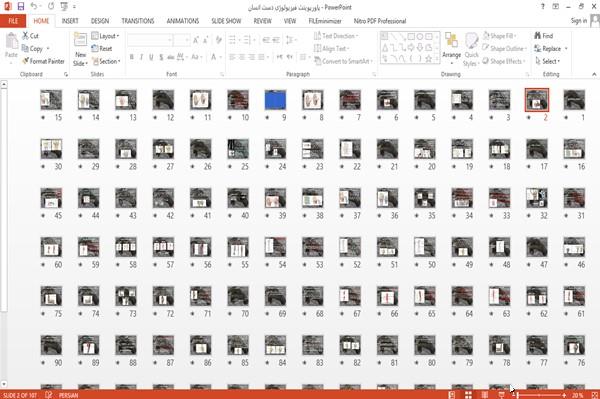Expand the Select dropdown in Editing
Image resolution: width=600 pixels, height=399 pixels.
(548, 61)
